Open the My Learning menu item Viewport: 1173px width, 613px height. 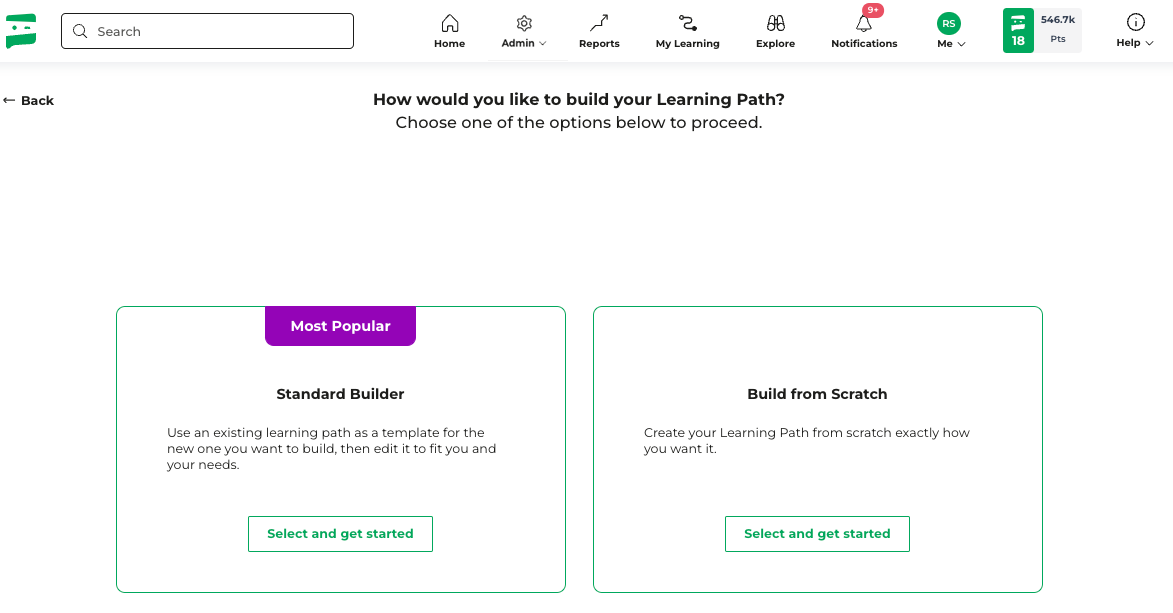click(x=687, y=43)
